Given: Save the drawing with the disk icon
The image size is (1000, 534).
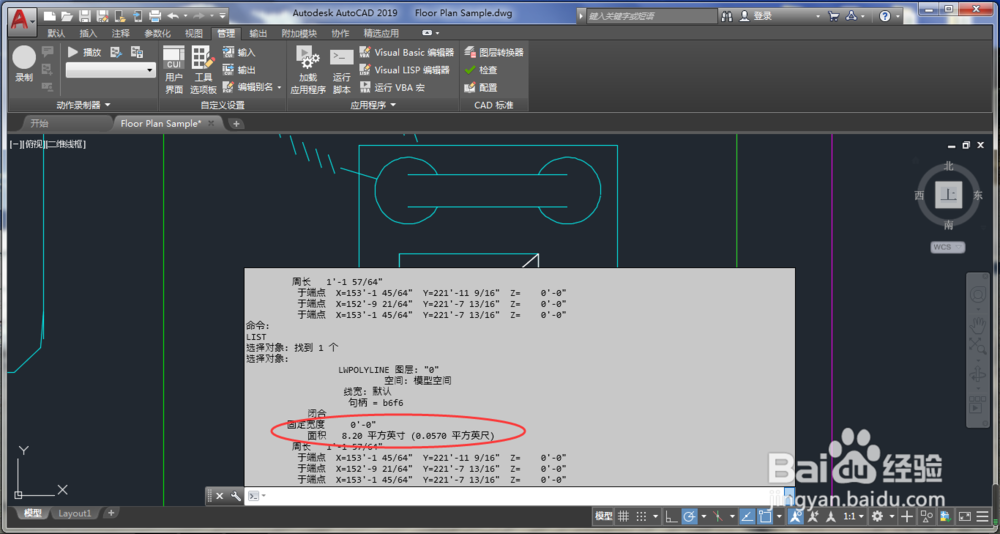Looking at the screenshot, I should 84,15.
